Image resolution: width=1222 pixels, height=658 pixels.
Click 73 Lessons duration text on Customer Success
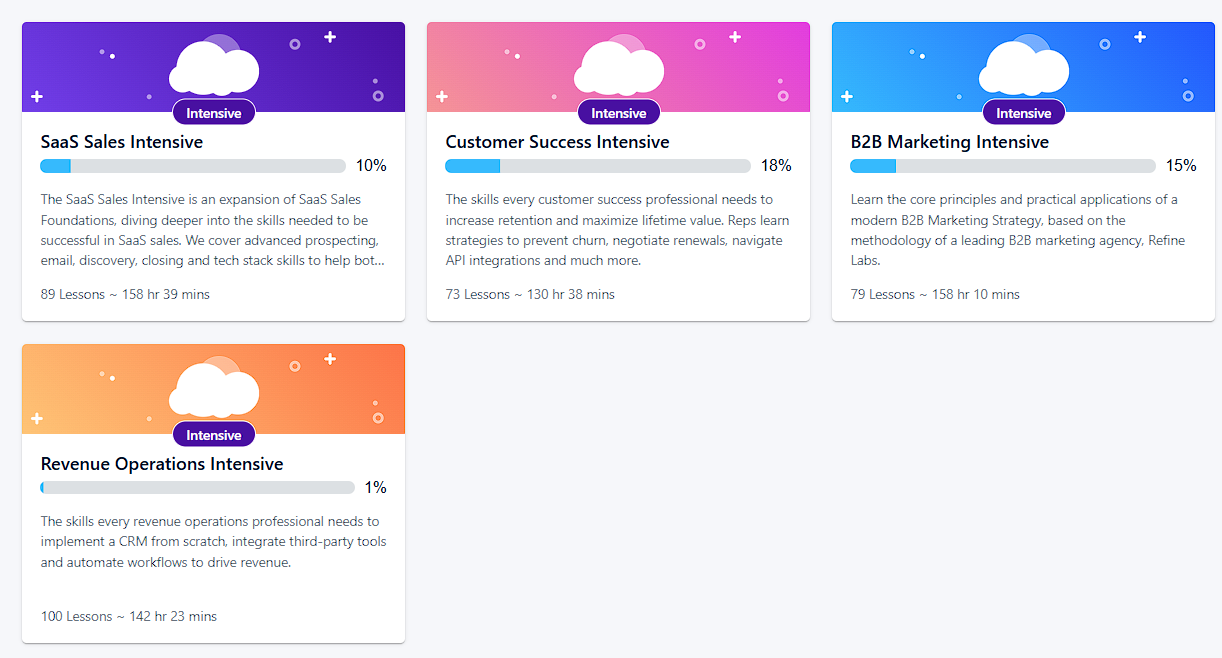click(x=530, y=294)
